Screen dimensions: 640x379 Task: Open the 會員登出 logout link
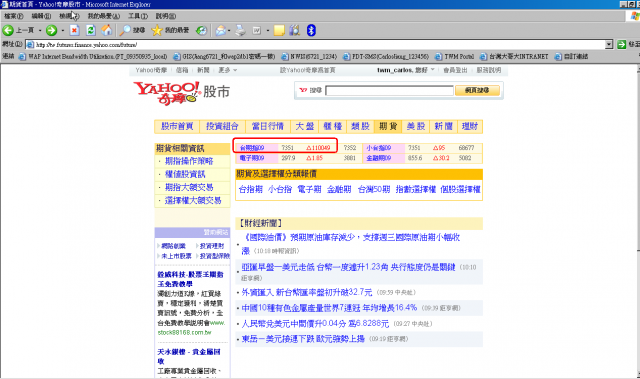click(455, 70)
